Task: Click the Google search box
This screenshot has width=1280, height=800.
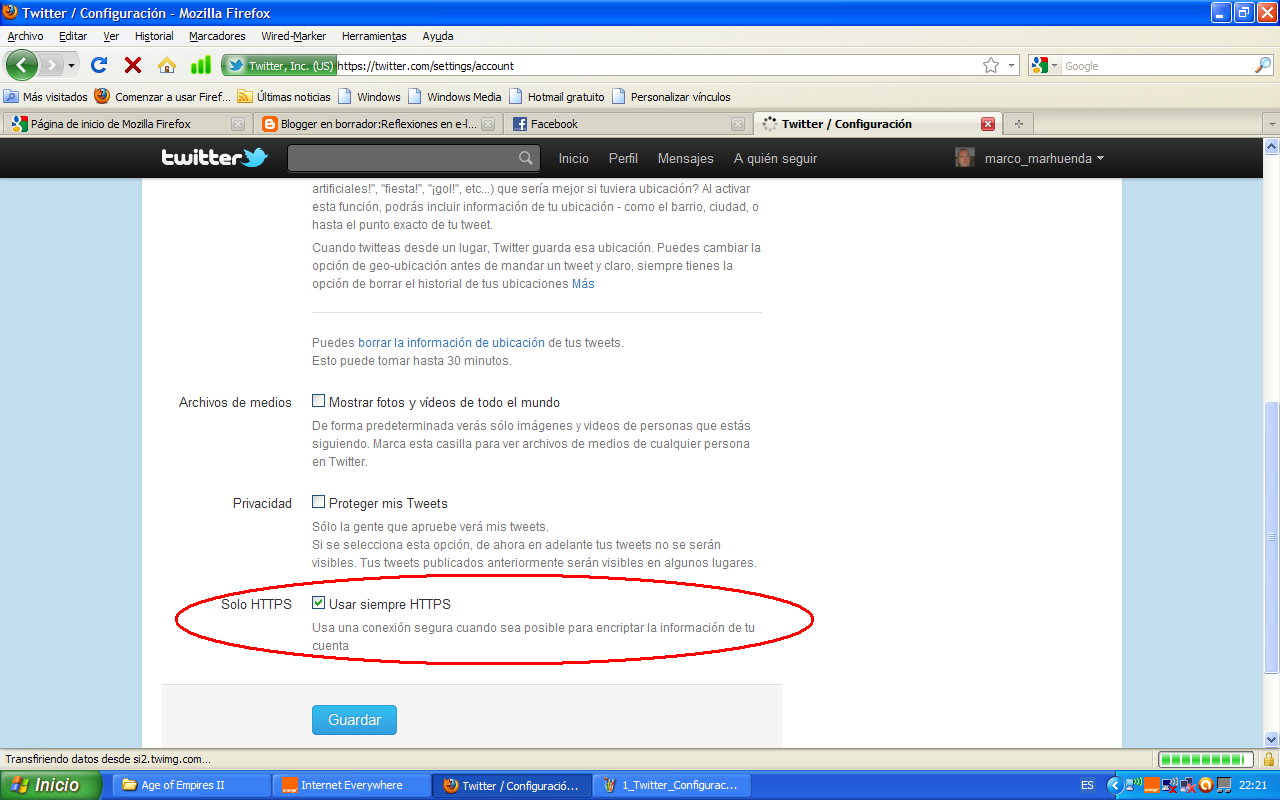Action: (x=1156, y=66)
